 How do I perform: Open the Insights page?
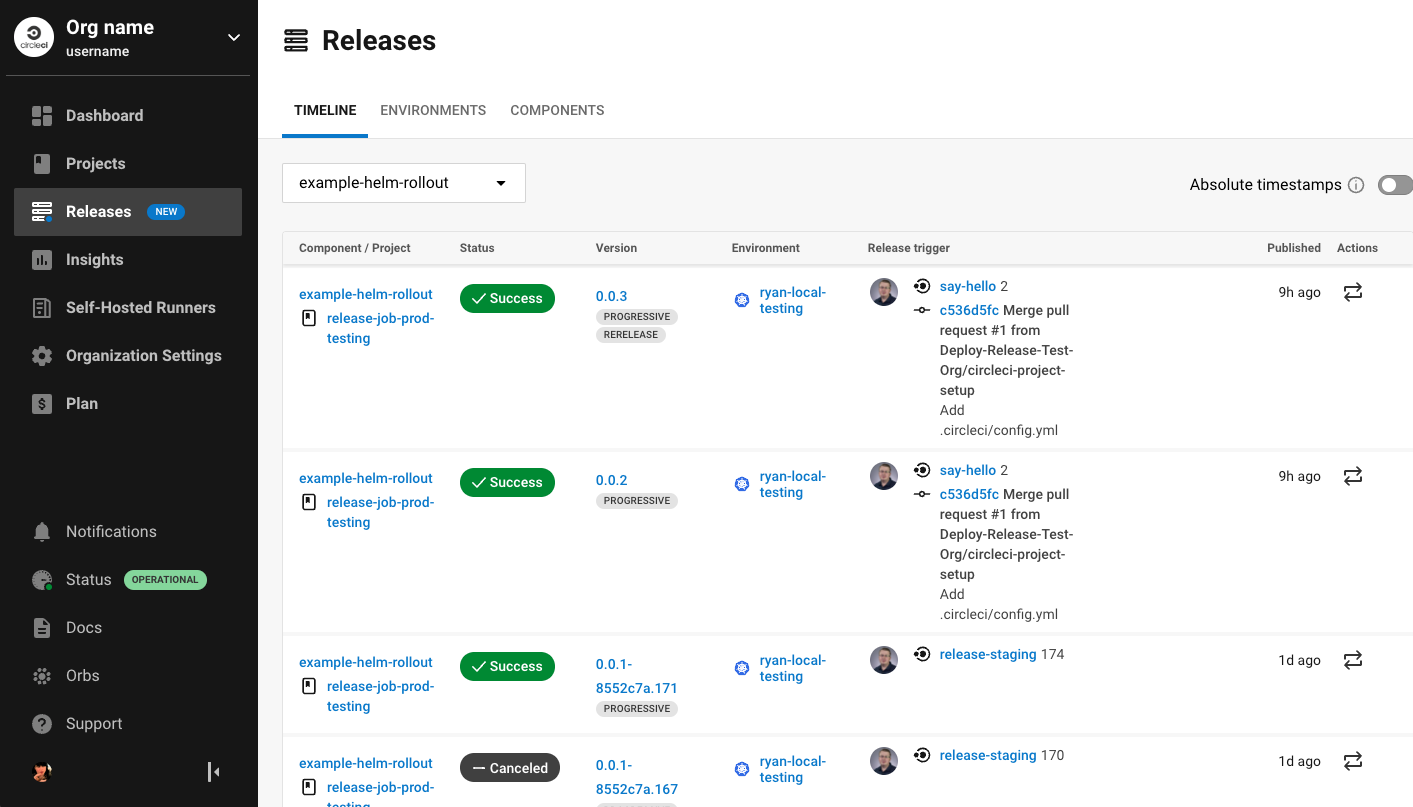[x=95, y=259]
